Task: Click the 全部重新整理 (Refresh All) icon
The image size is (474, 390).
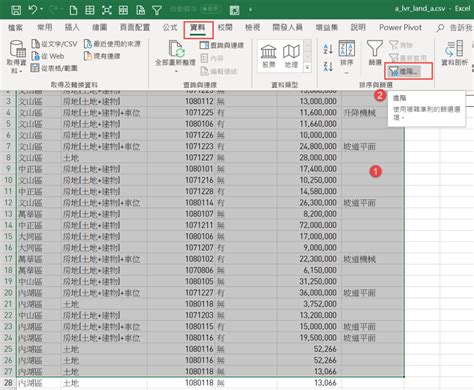Action: (x=177, y=49)
